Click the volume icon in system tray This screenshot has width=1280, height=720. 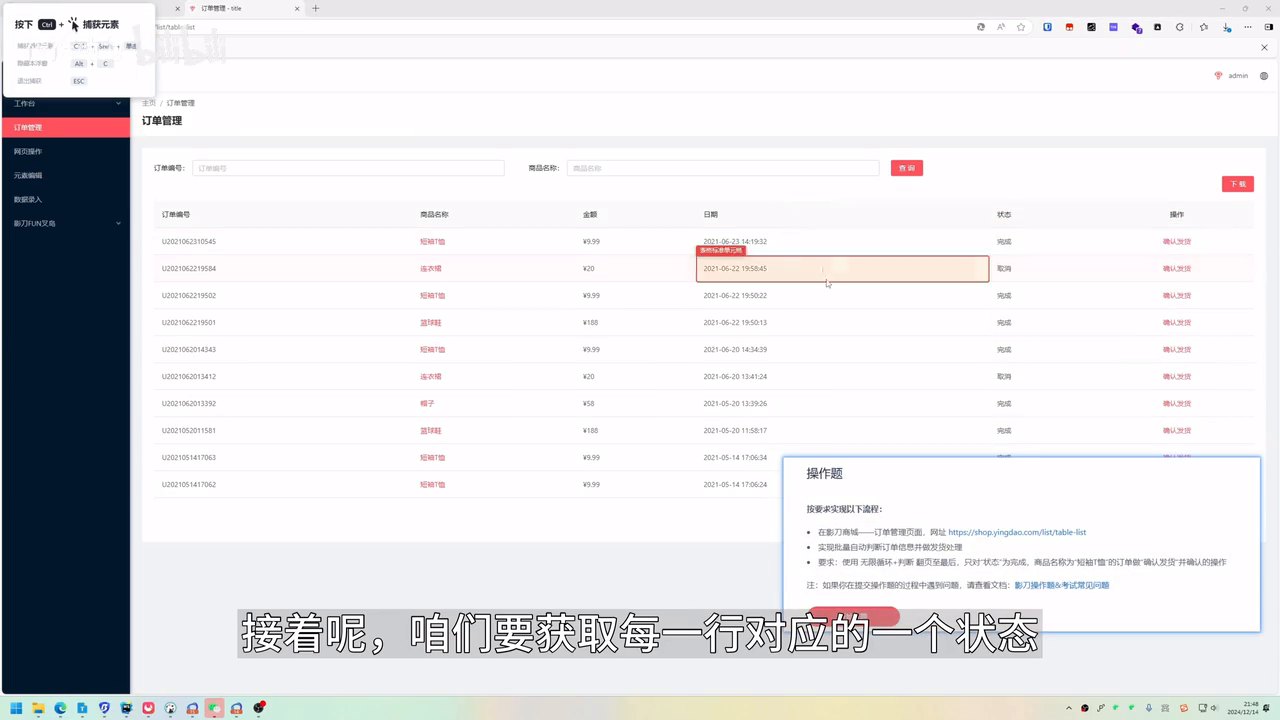click(x=1214, y=708)
